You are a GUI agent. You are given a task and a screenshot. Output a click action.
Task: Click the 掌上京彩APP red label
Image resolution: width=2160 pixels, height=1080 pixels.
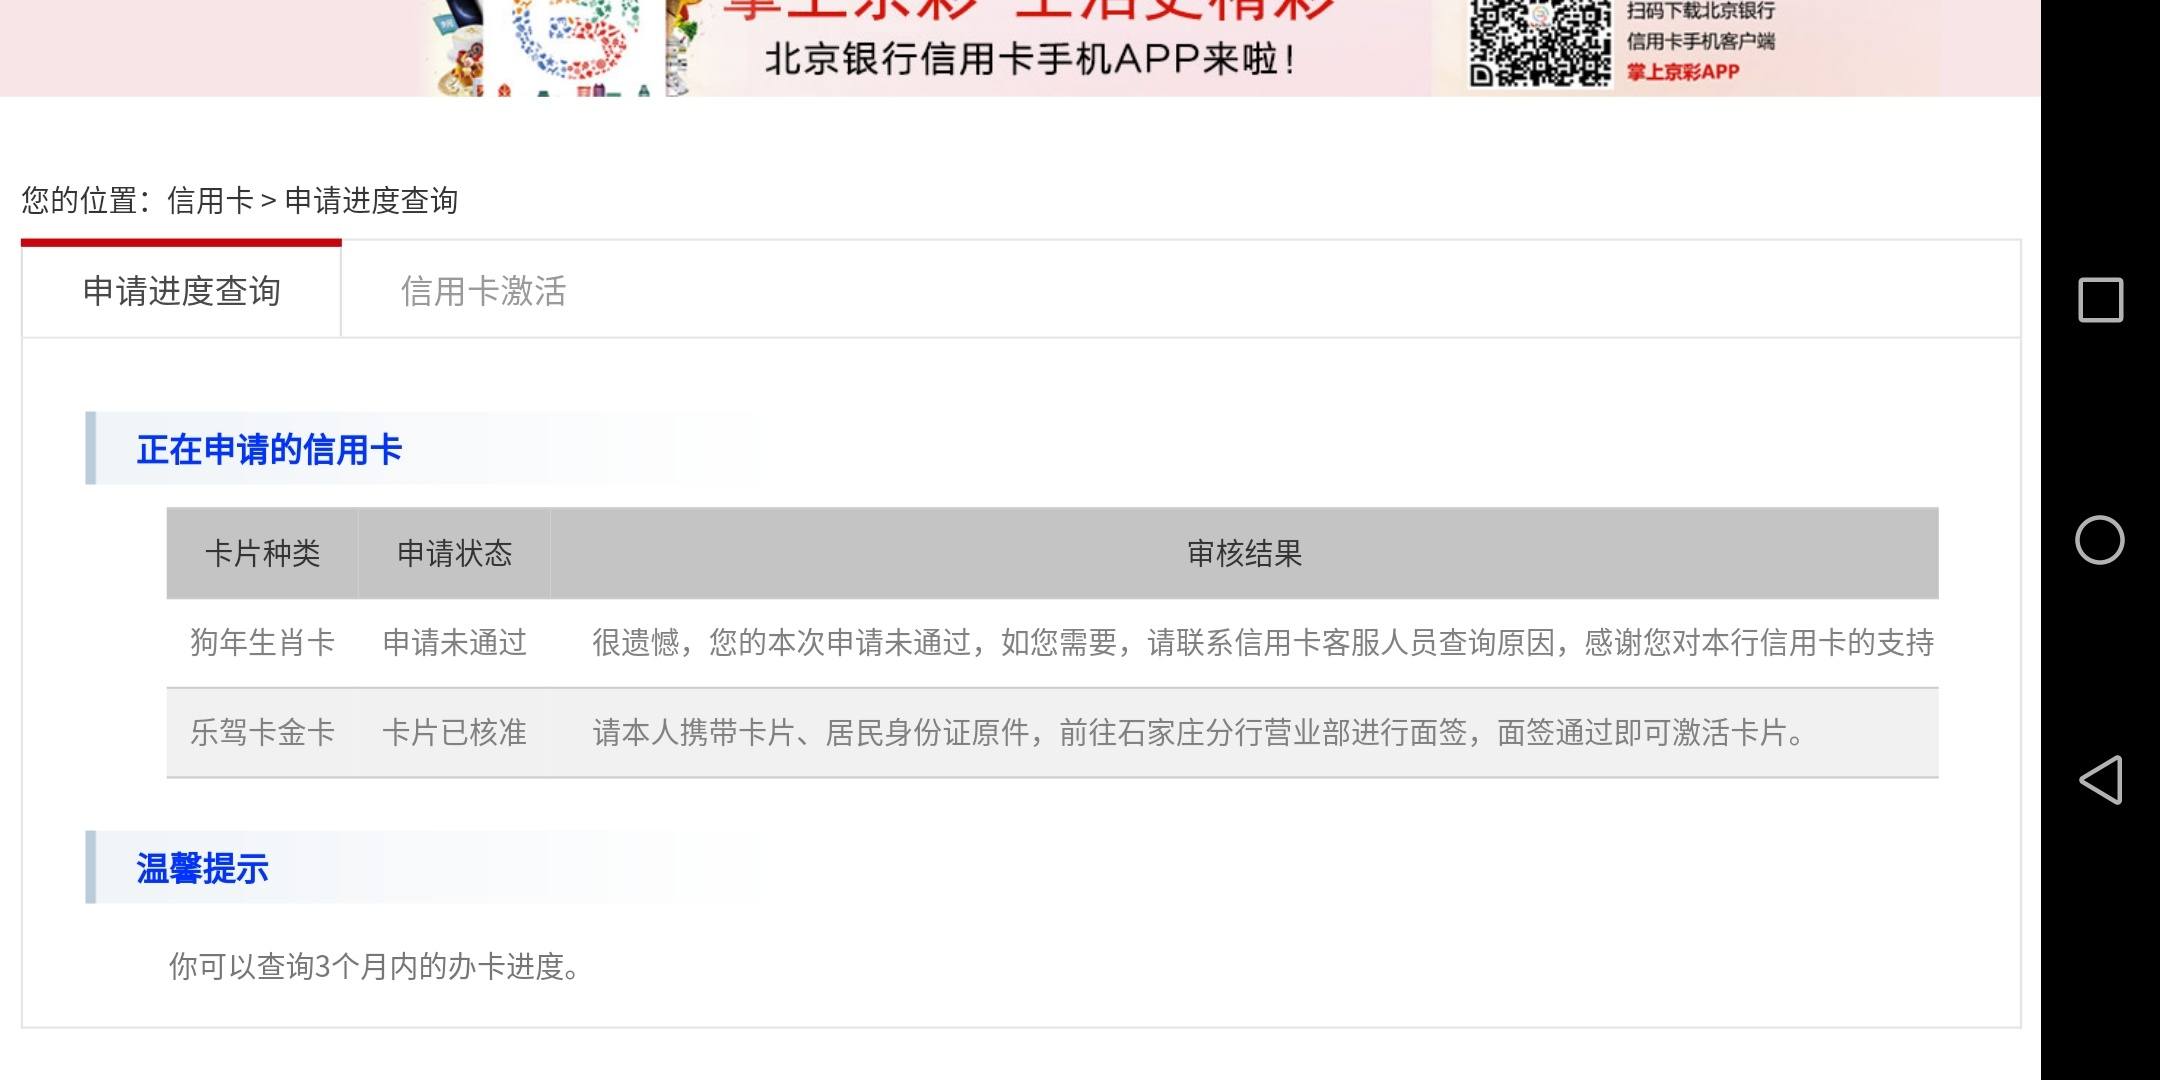tap(1683, 72)
